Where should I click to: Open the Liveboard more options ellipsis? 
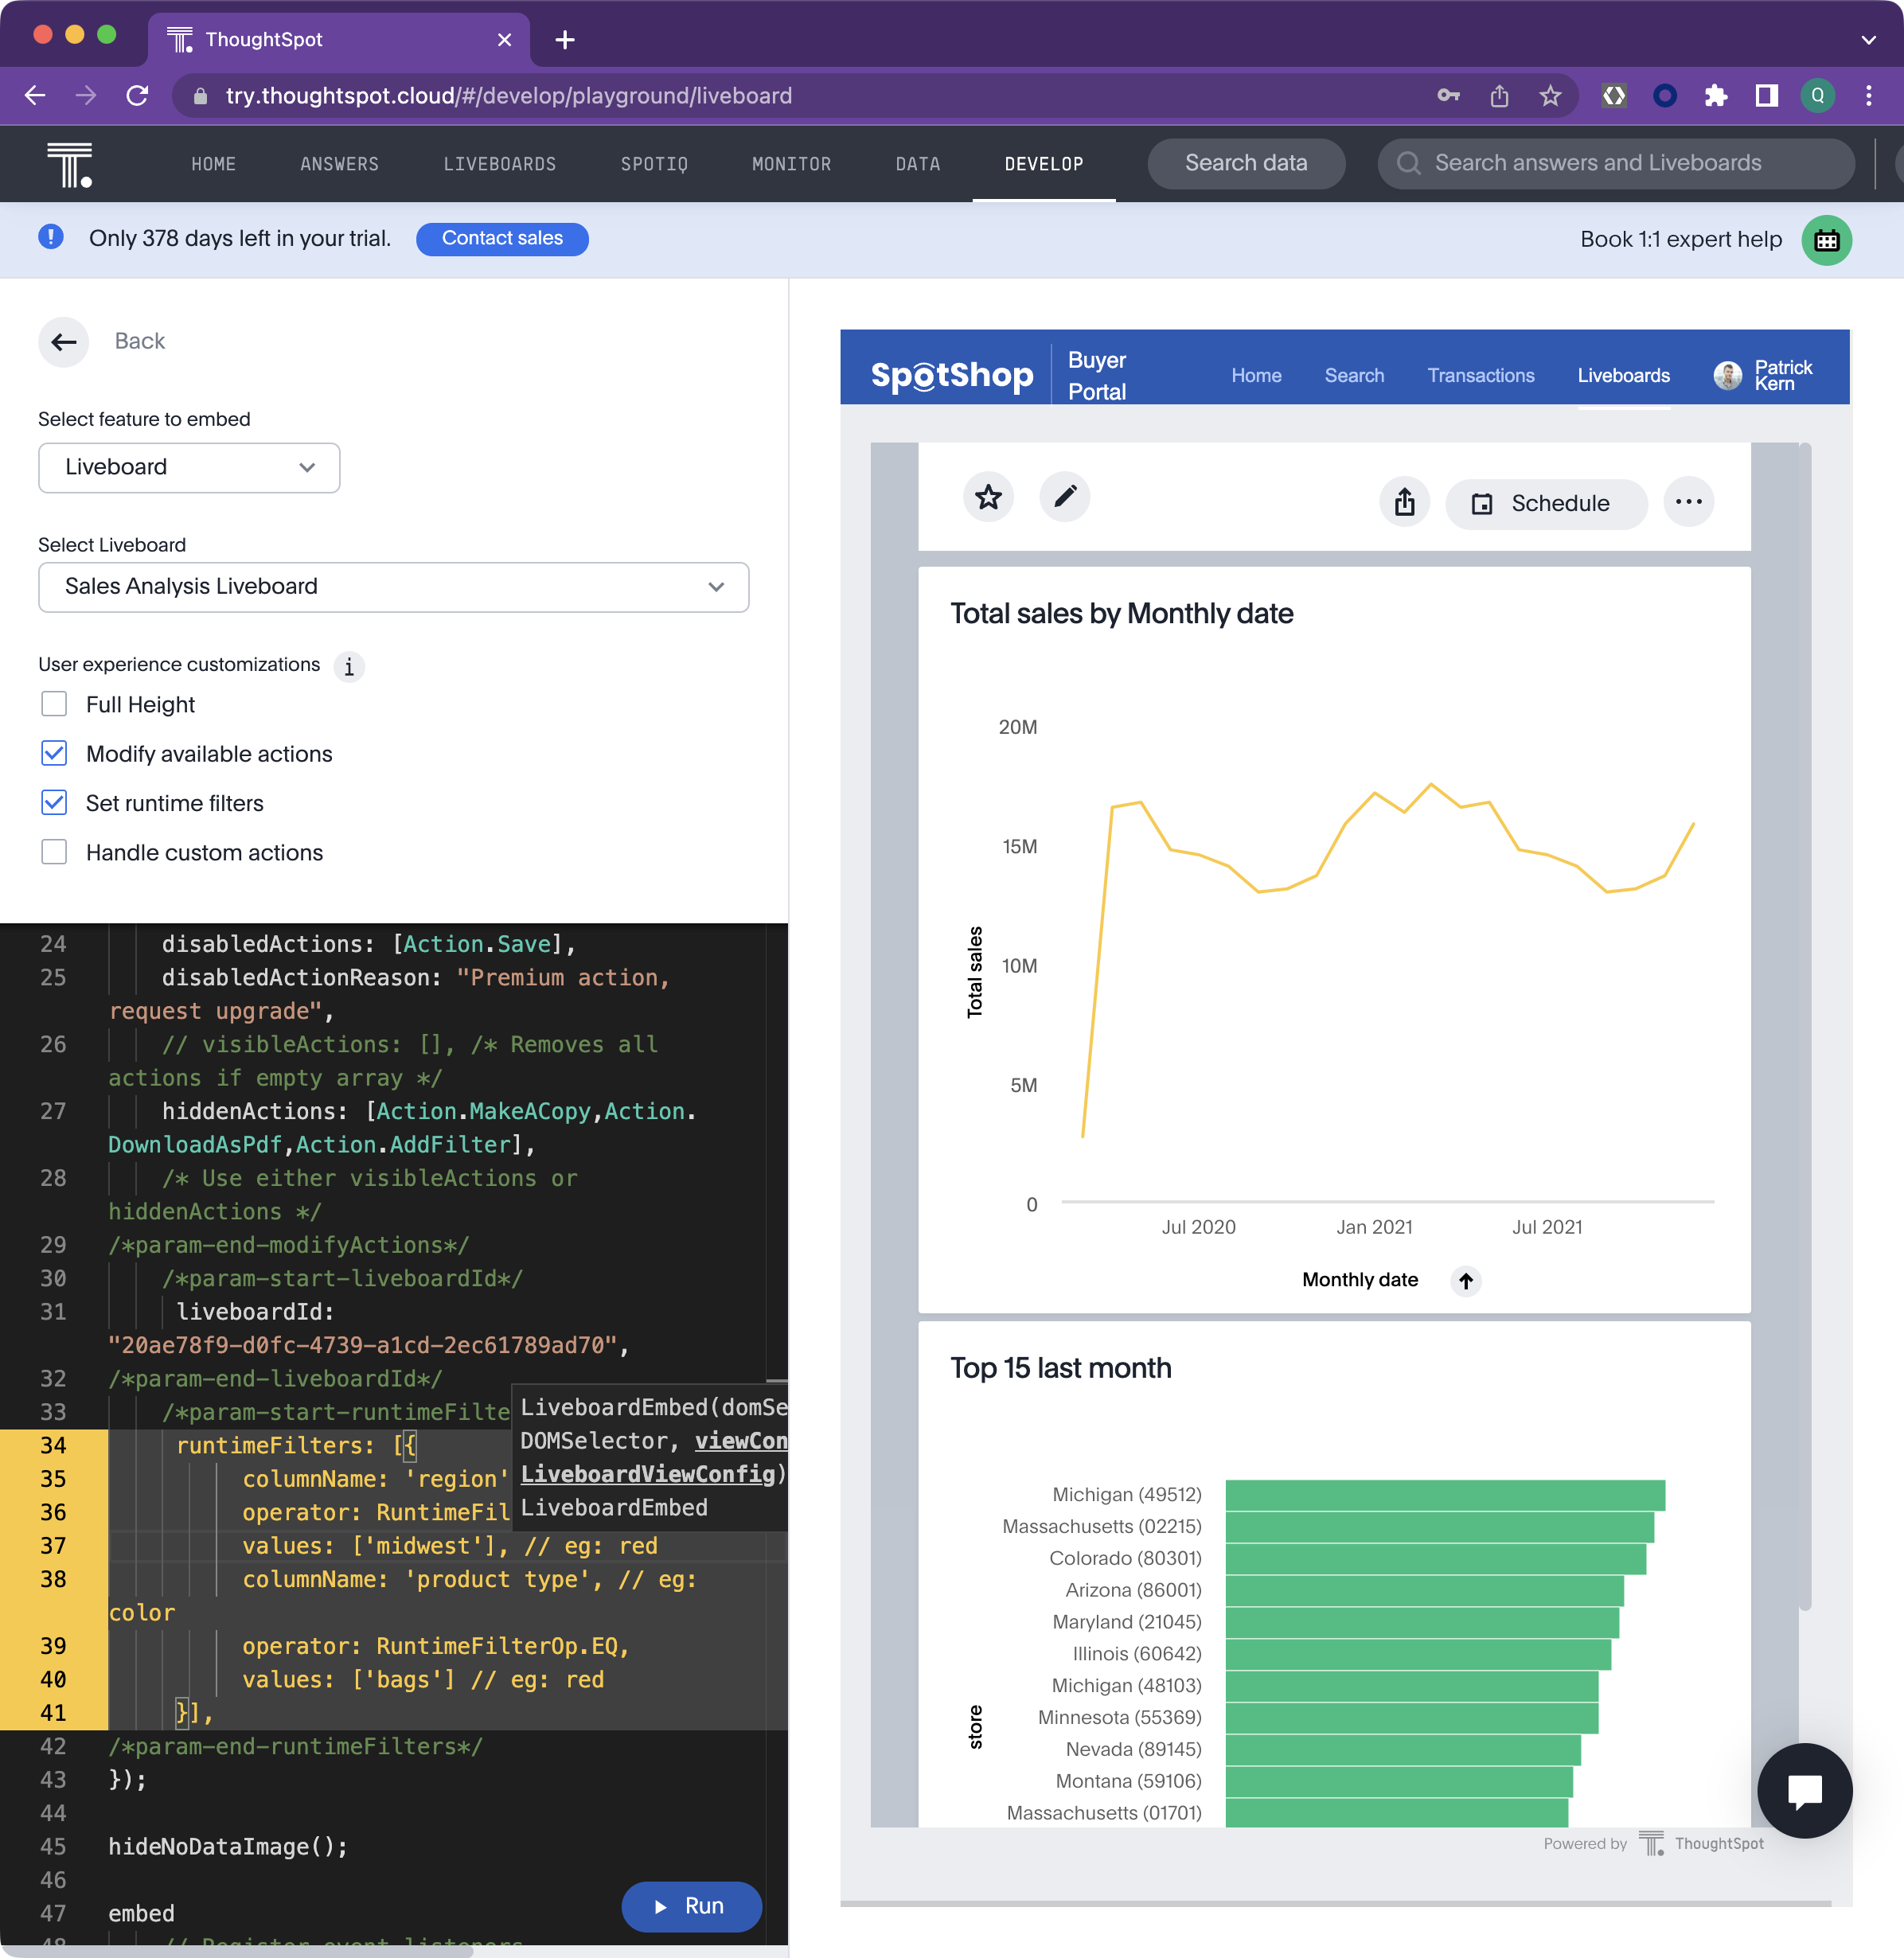1689,502
